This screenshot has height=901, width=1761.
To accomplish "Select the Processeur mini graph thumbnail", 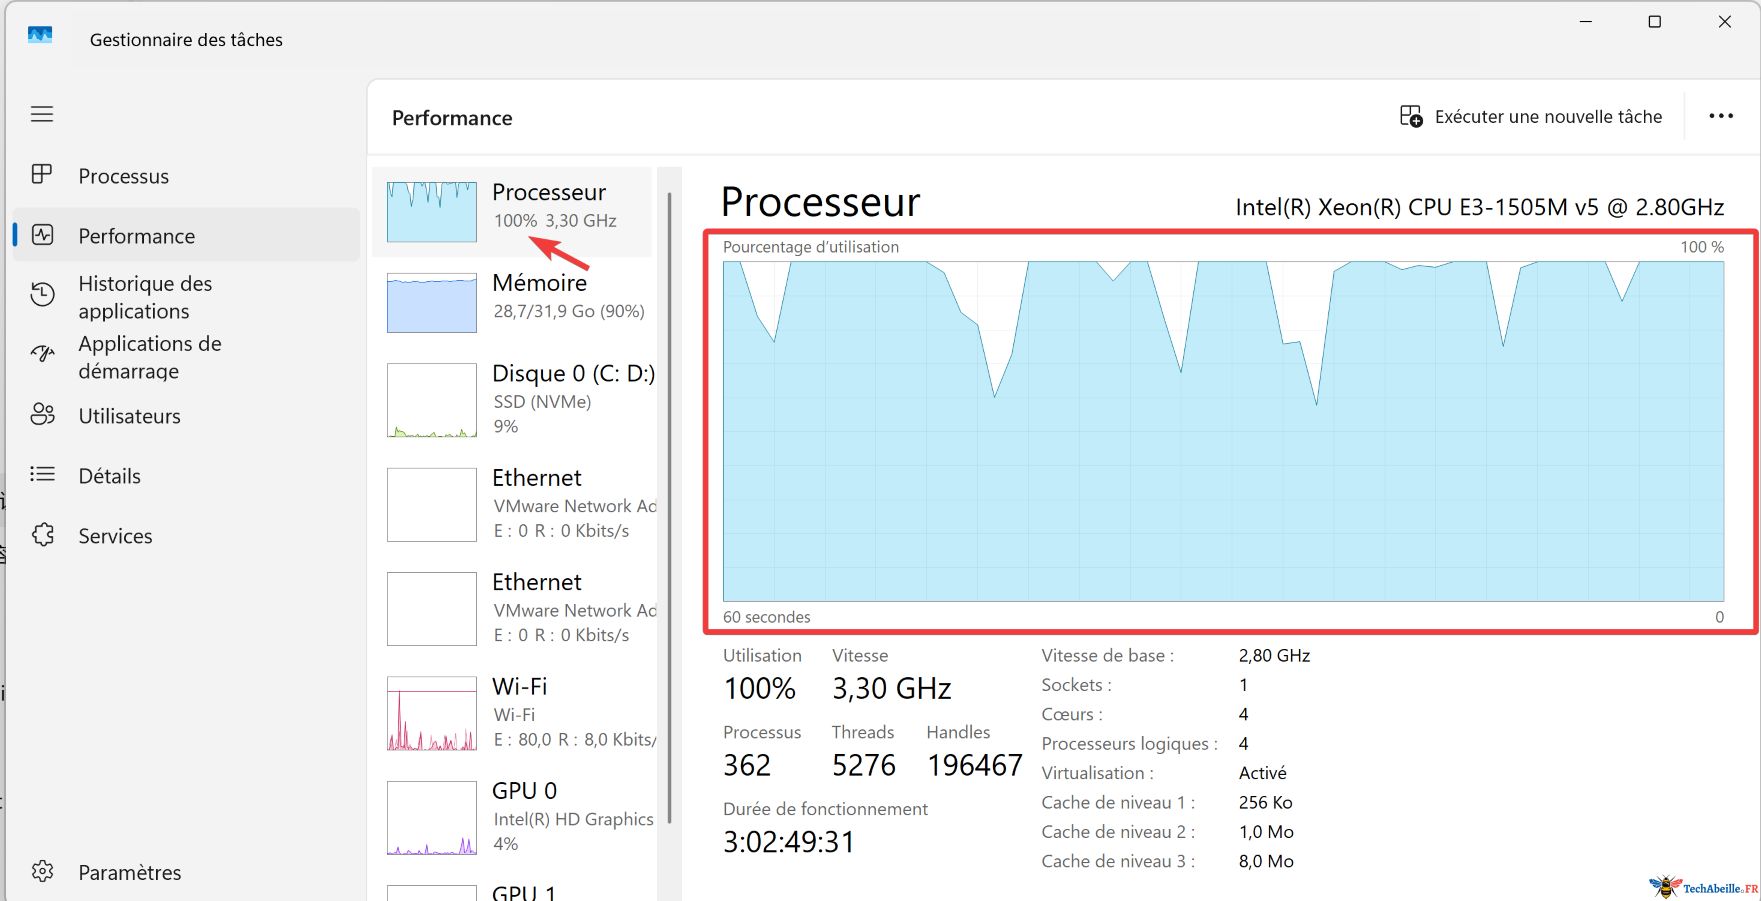I will [x=432, y=211].
